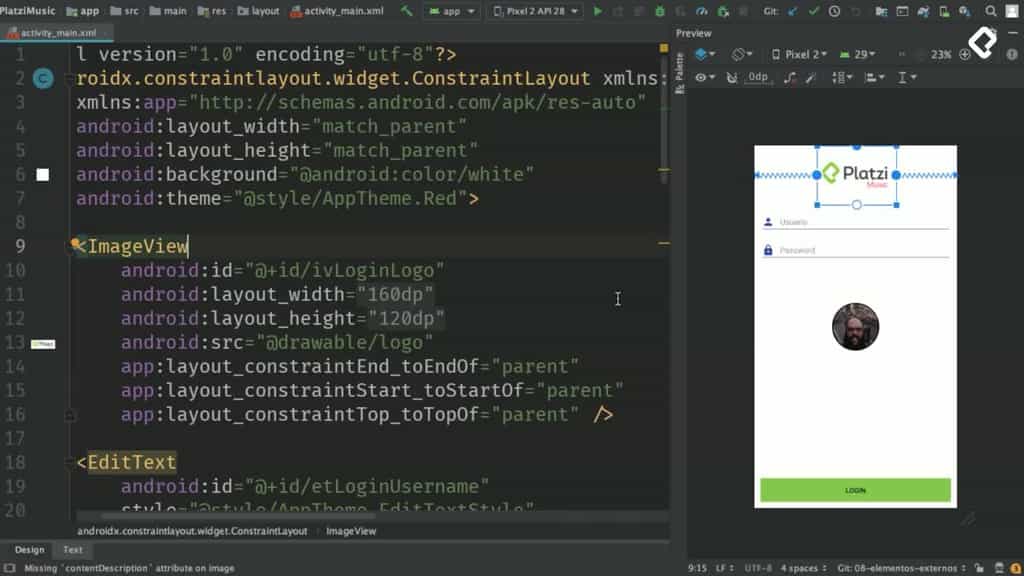Switch to the Design tab
This screenshot has width=1024, height=576.
coord(28,549)
